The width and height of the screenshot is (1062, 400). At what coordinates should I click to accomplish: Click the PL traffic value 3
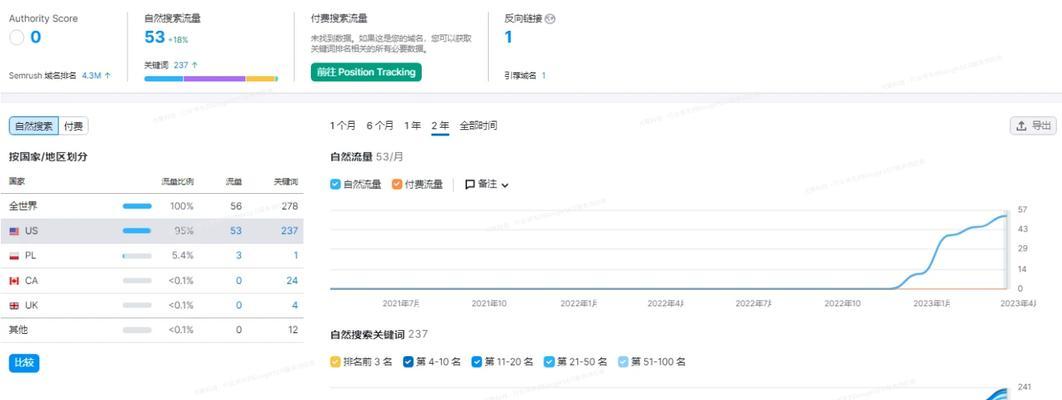coord(238,256)
